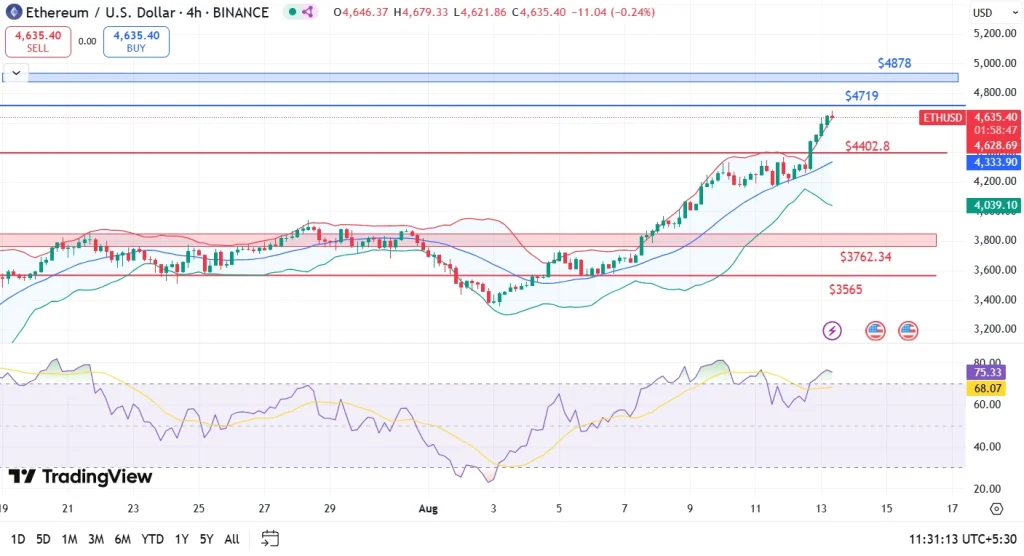Open the time axis settings icon

996,509
